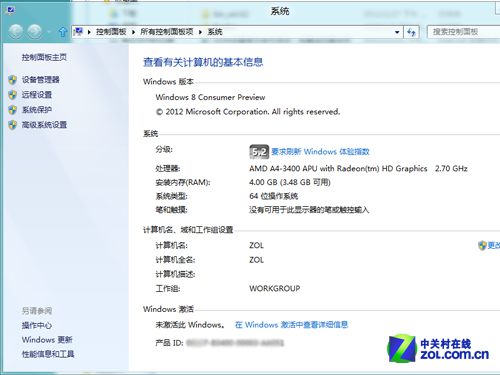Open 性能信息和工具 link
Image resolution: width=500 pixels, height=375 pixels.
pyautogui.click(x=48, y=354)
